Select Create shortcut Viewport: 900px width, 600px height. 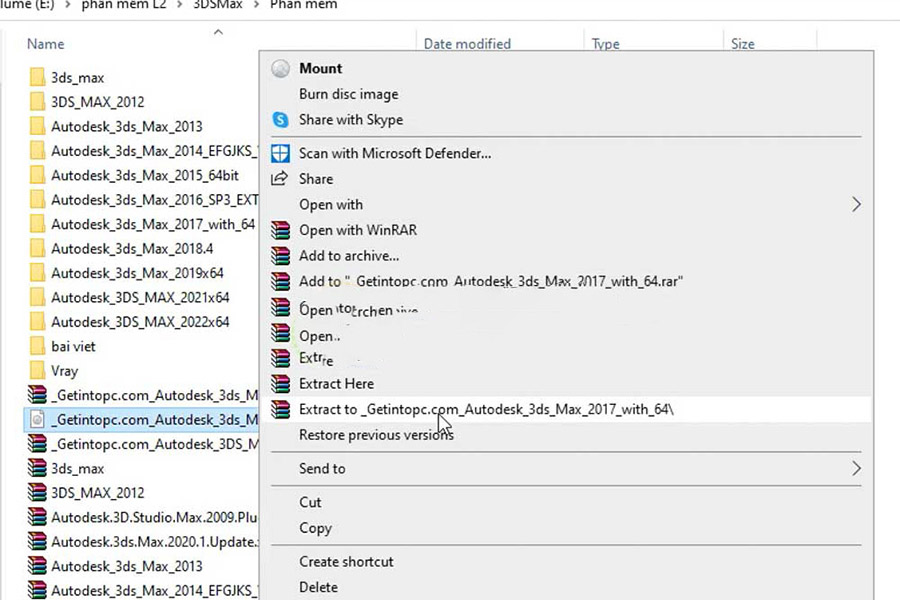click(346, 562)
